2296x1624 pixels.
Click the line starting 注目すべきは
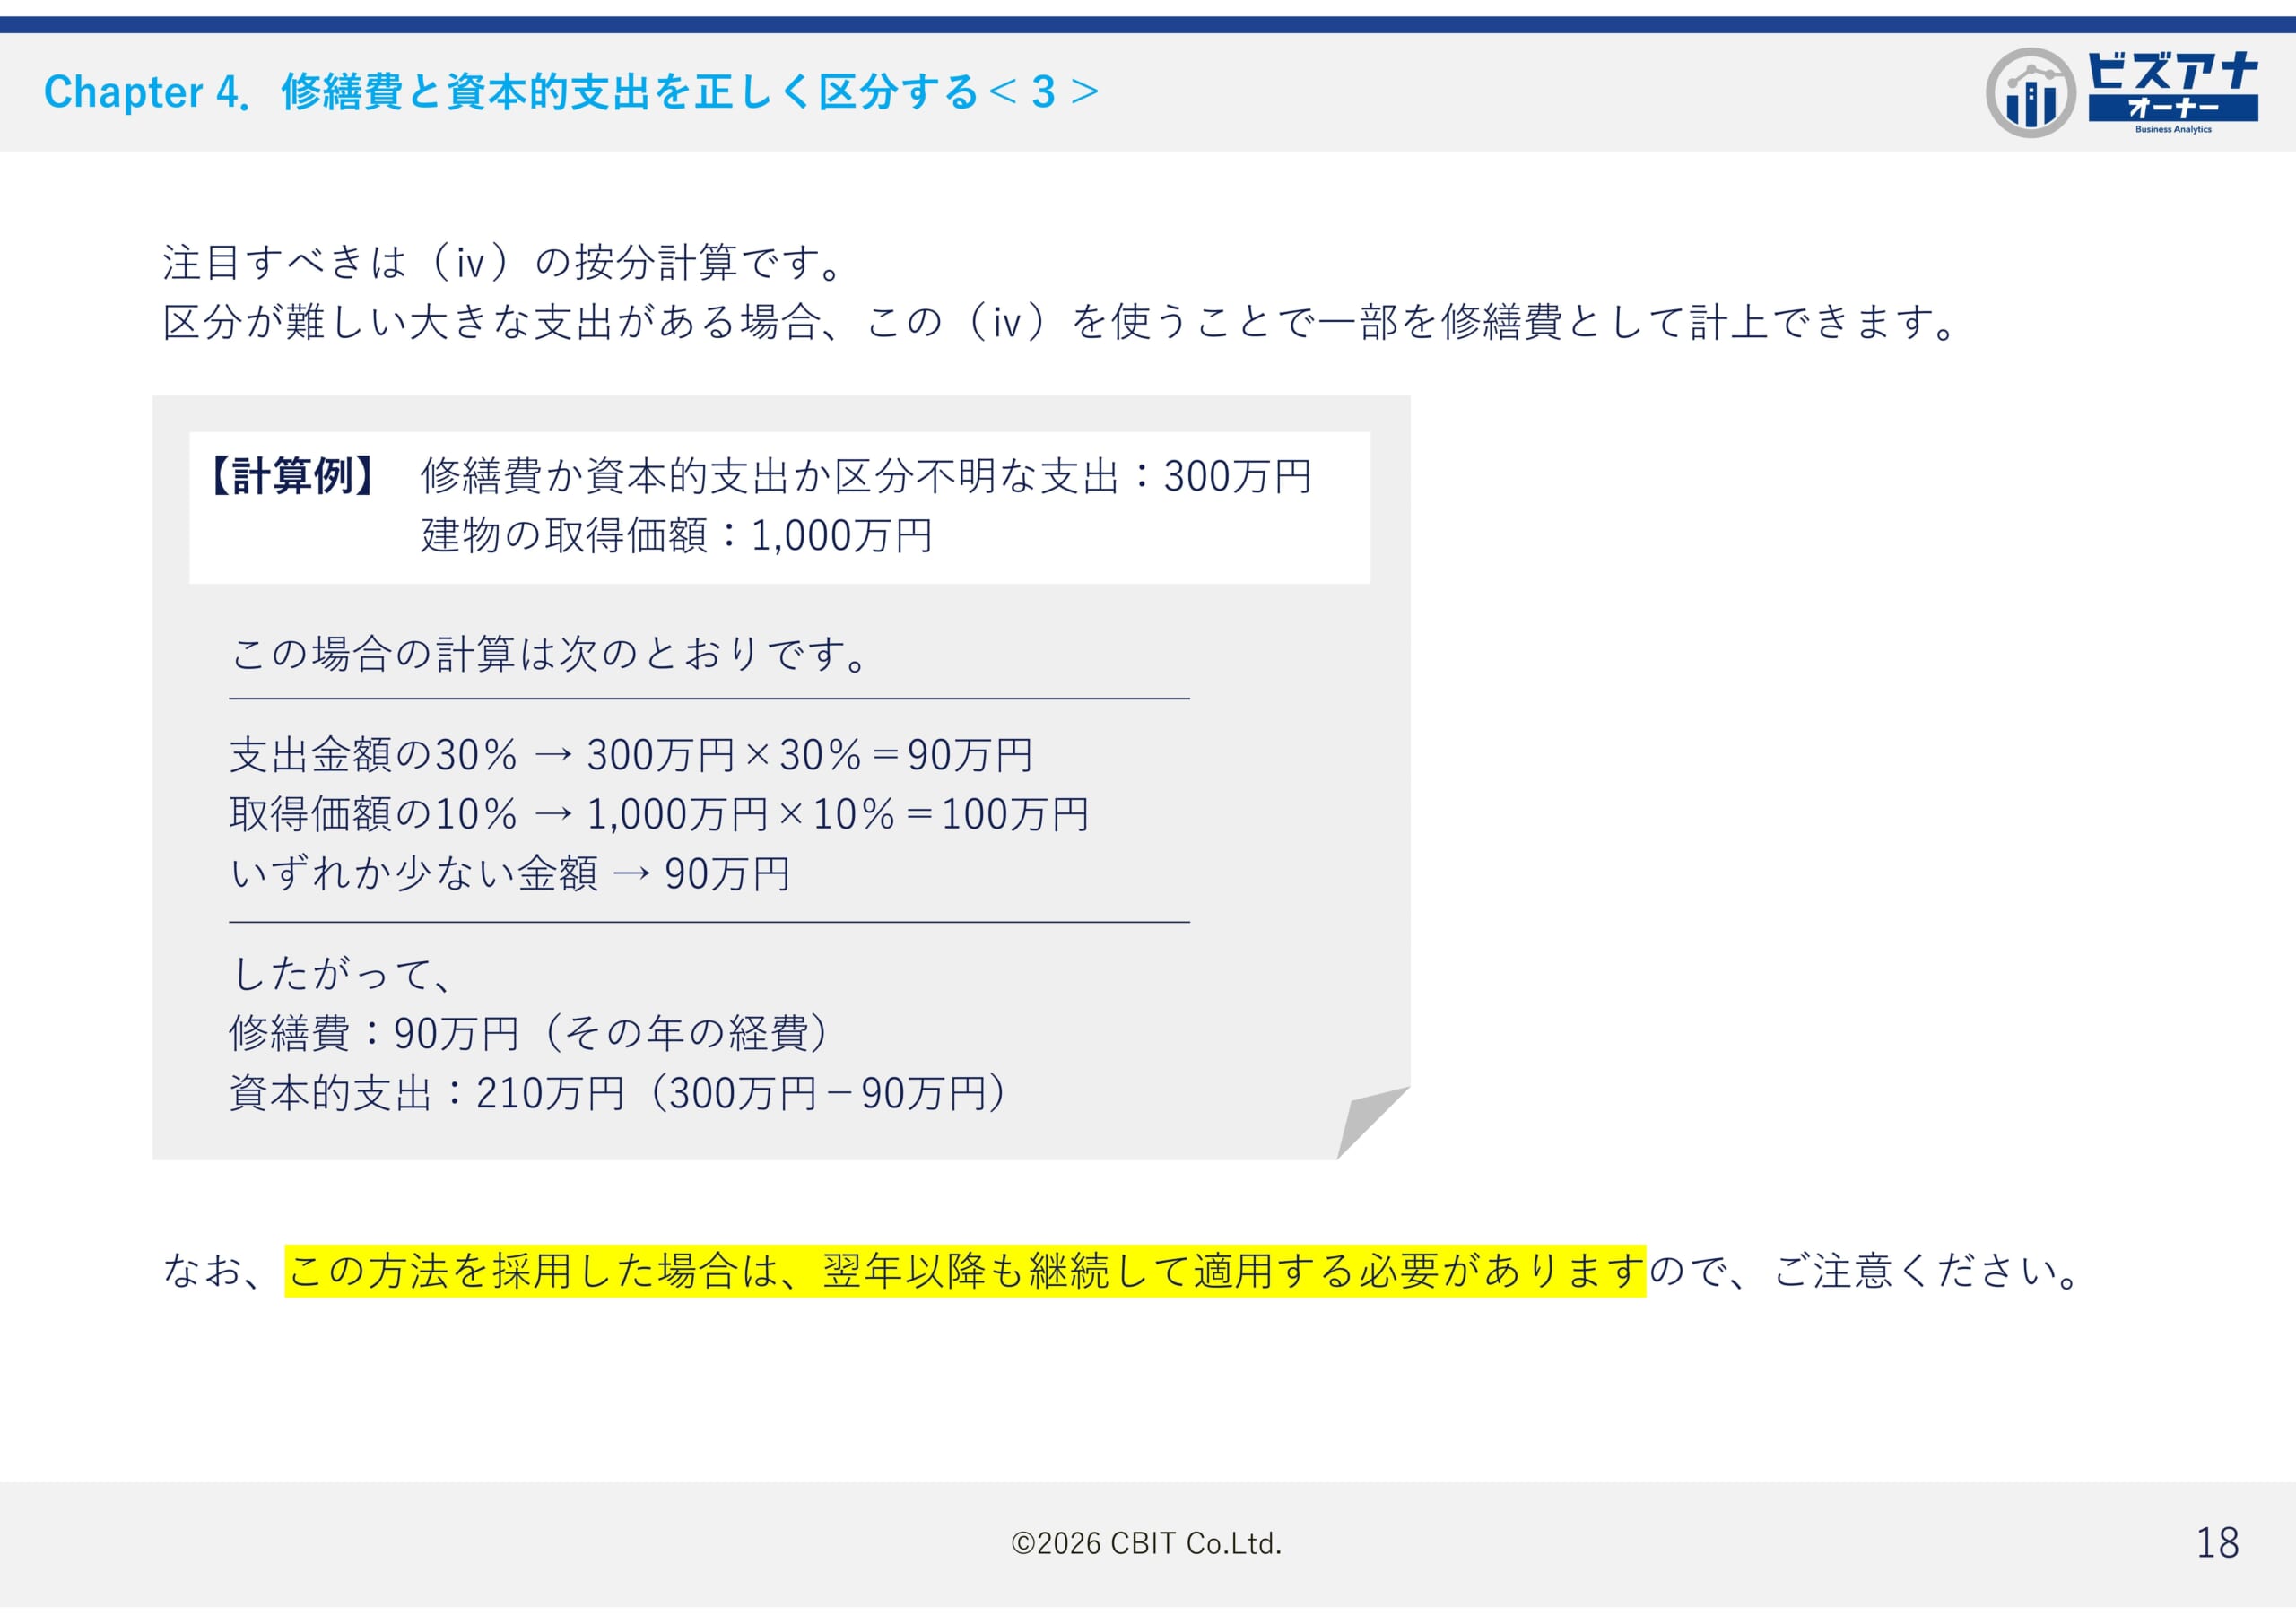505,263
